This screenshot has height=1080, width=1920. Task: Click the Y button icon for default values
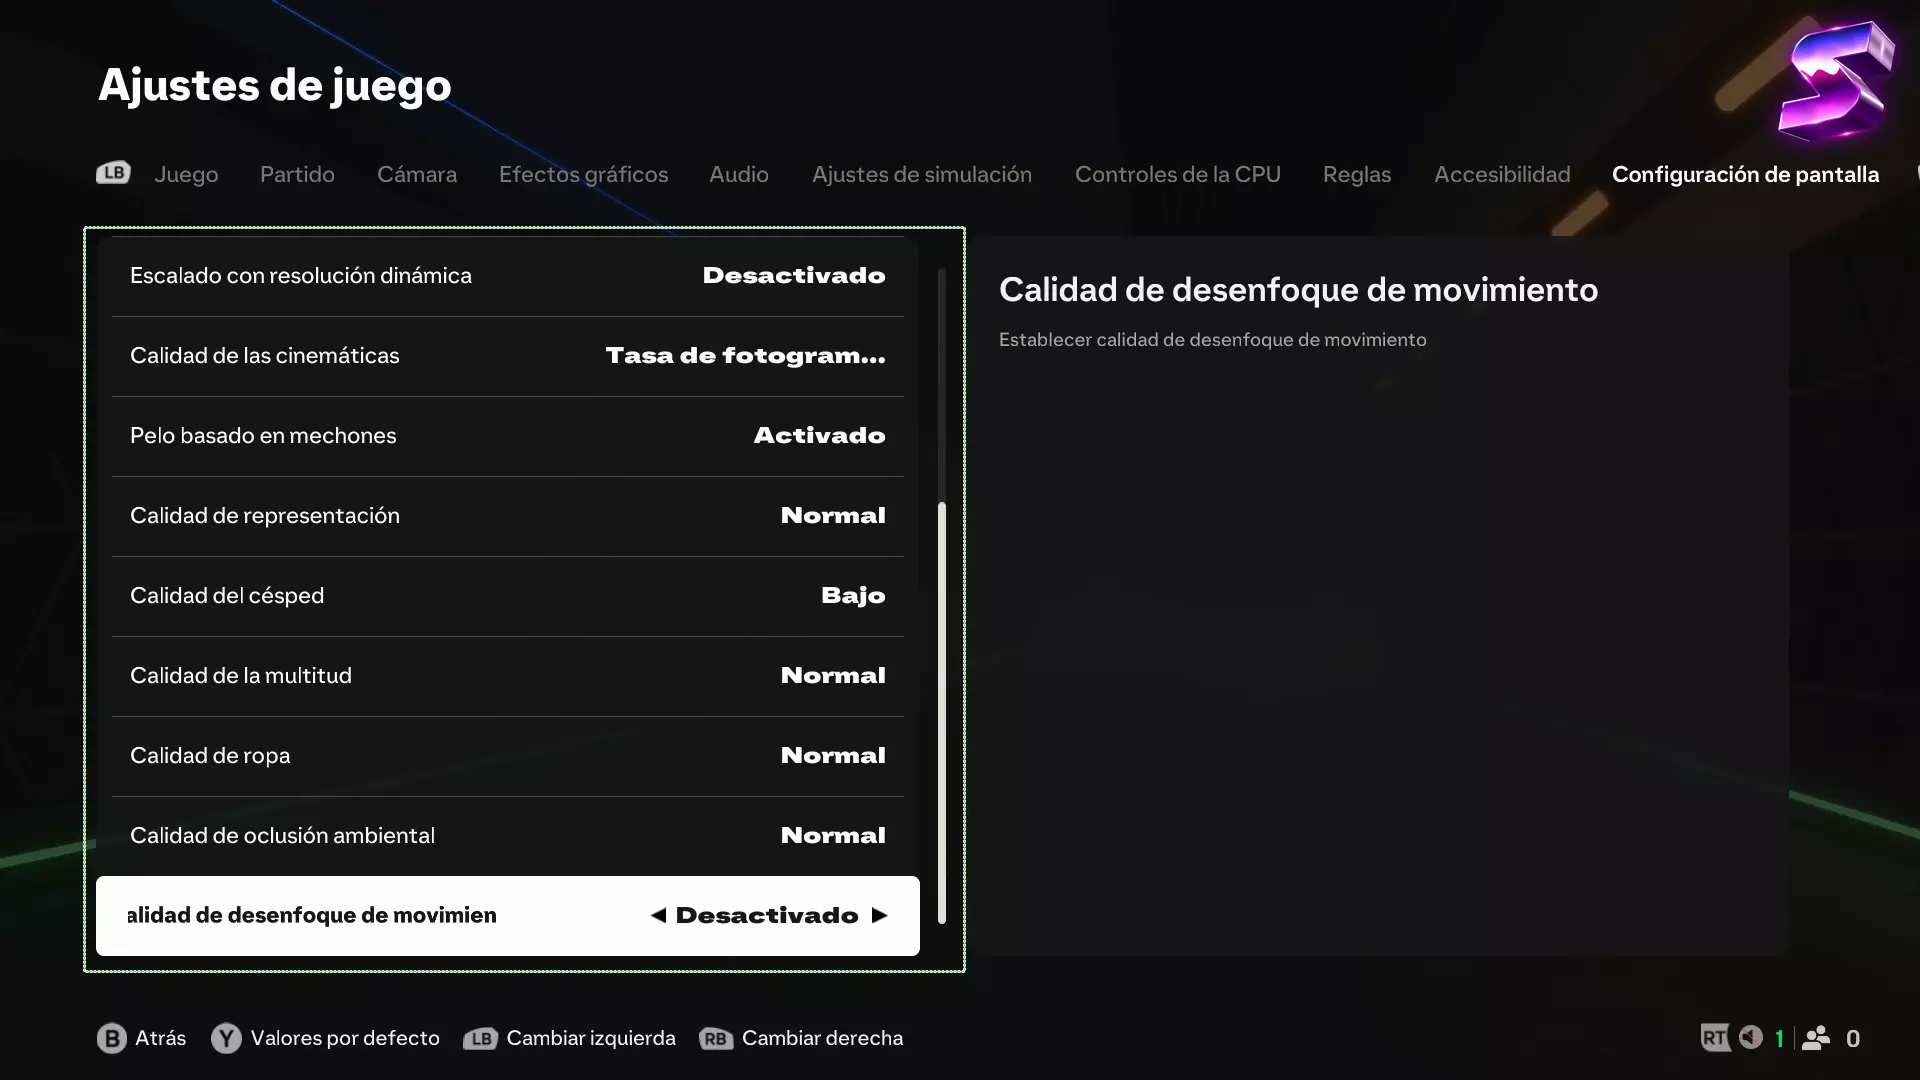tap(226, 1038)
